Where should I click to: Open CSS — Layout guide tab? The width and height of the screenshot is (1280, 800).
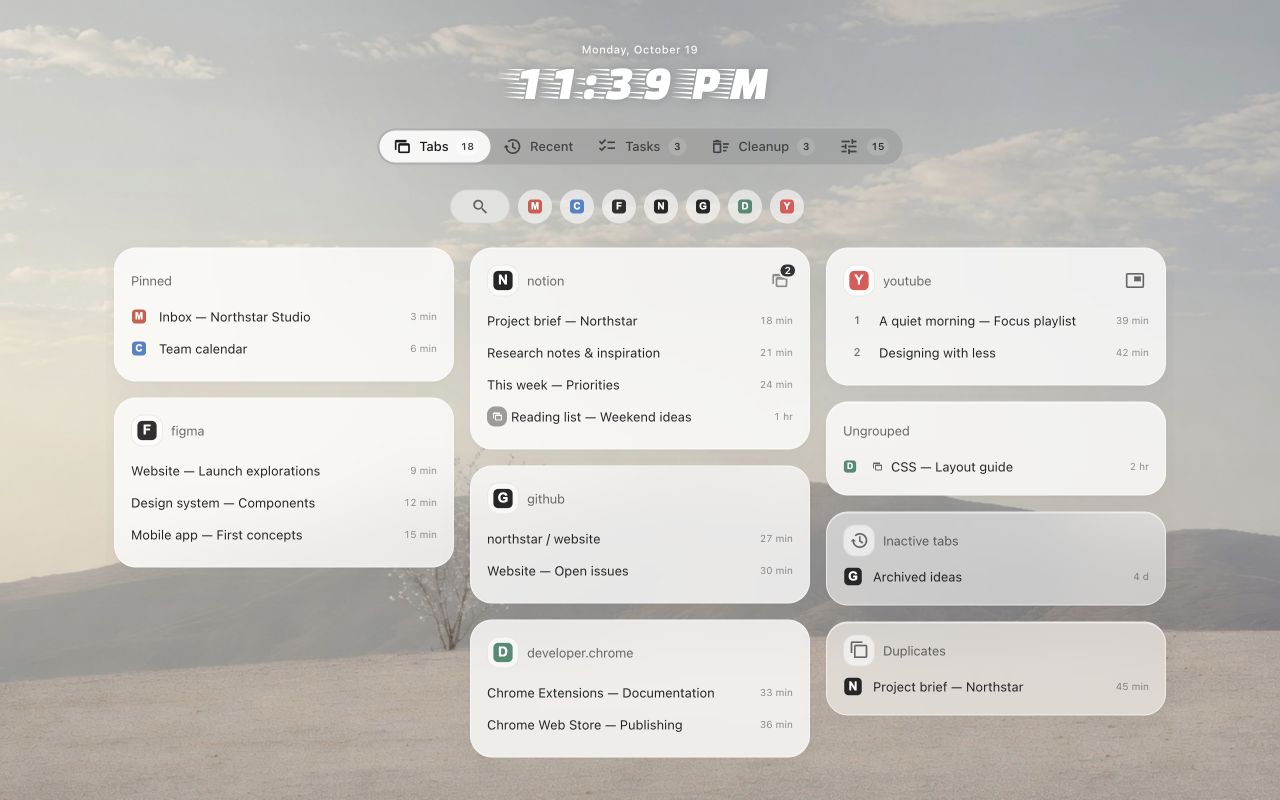click(x=996, y=467)
